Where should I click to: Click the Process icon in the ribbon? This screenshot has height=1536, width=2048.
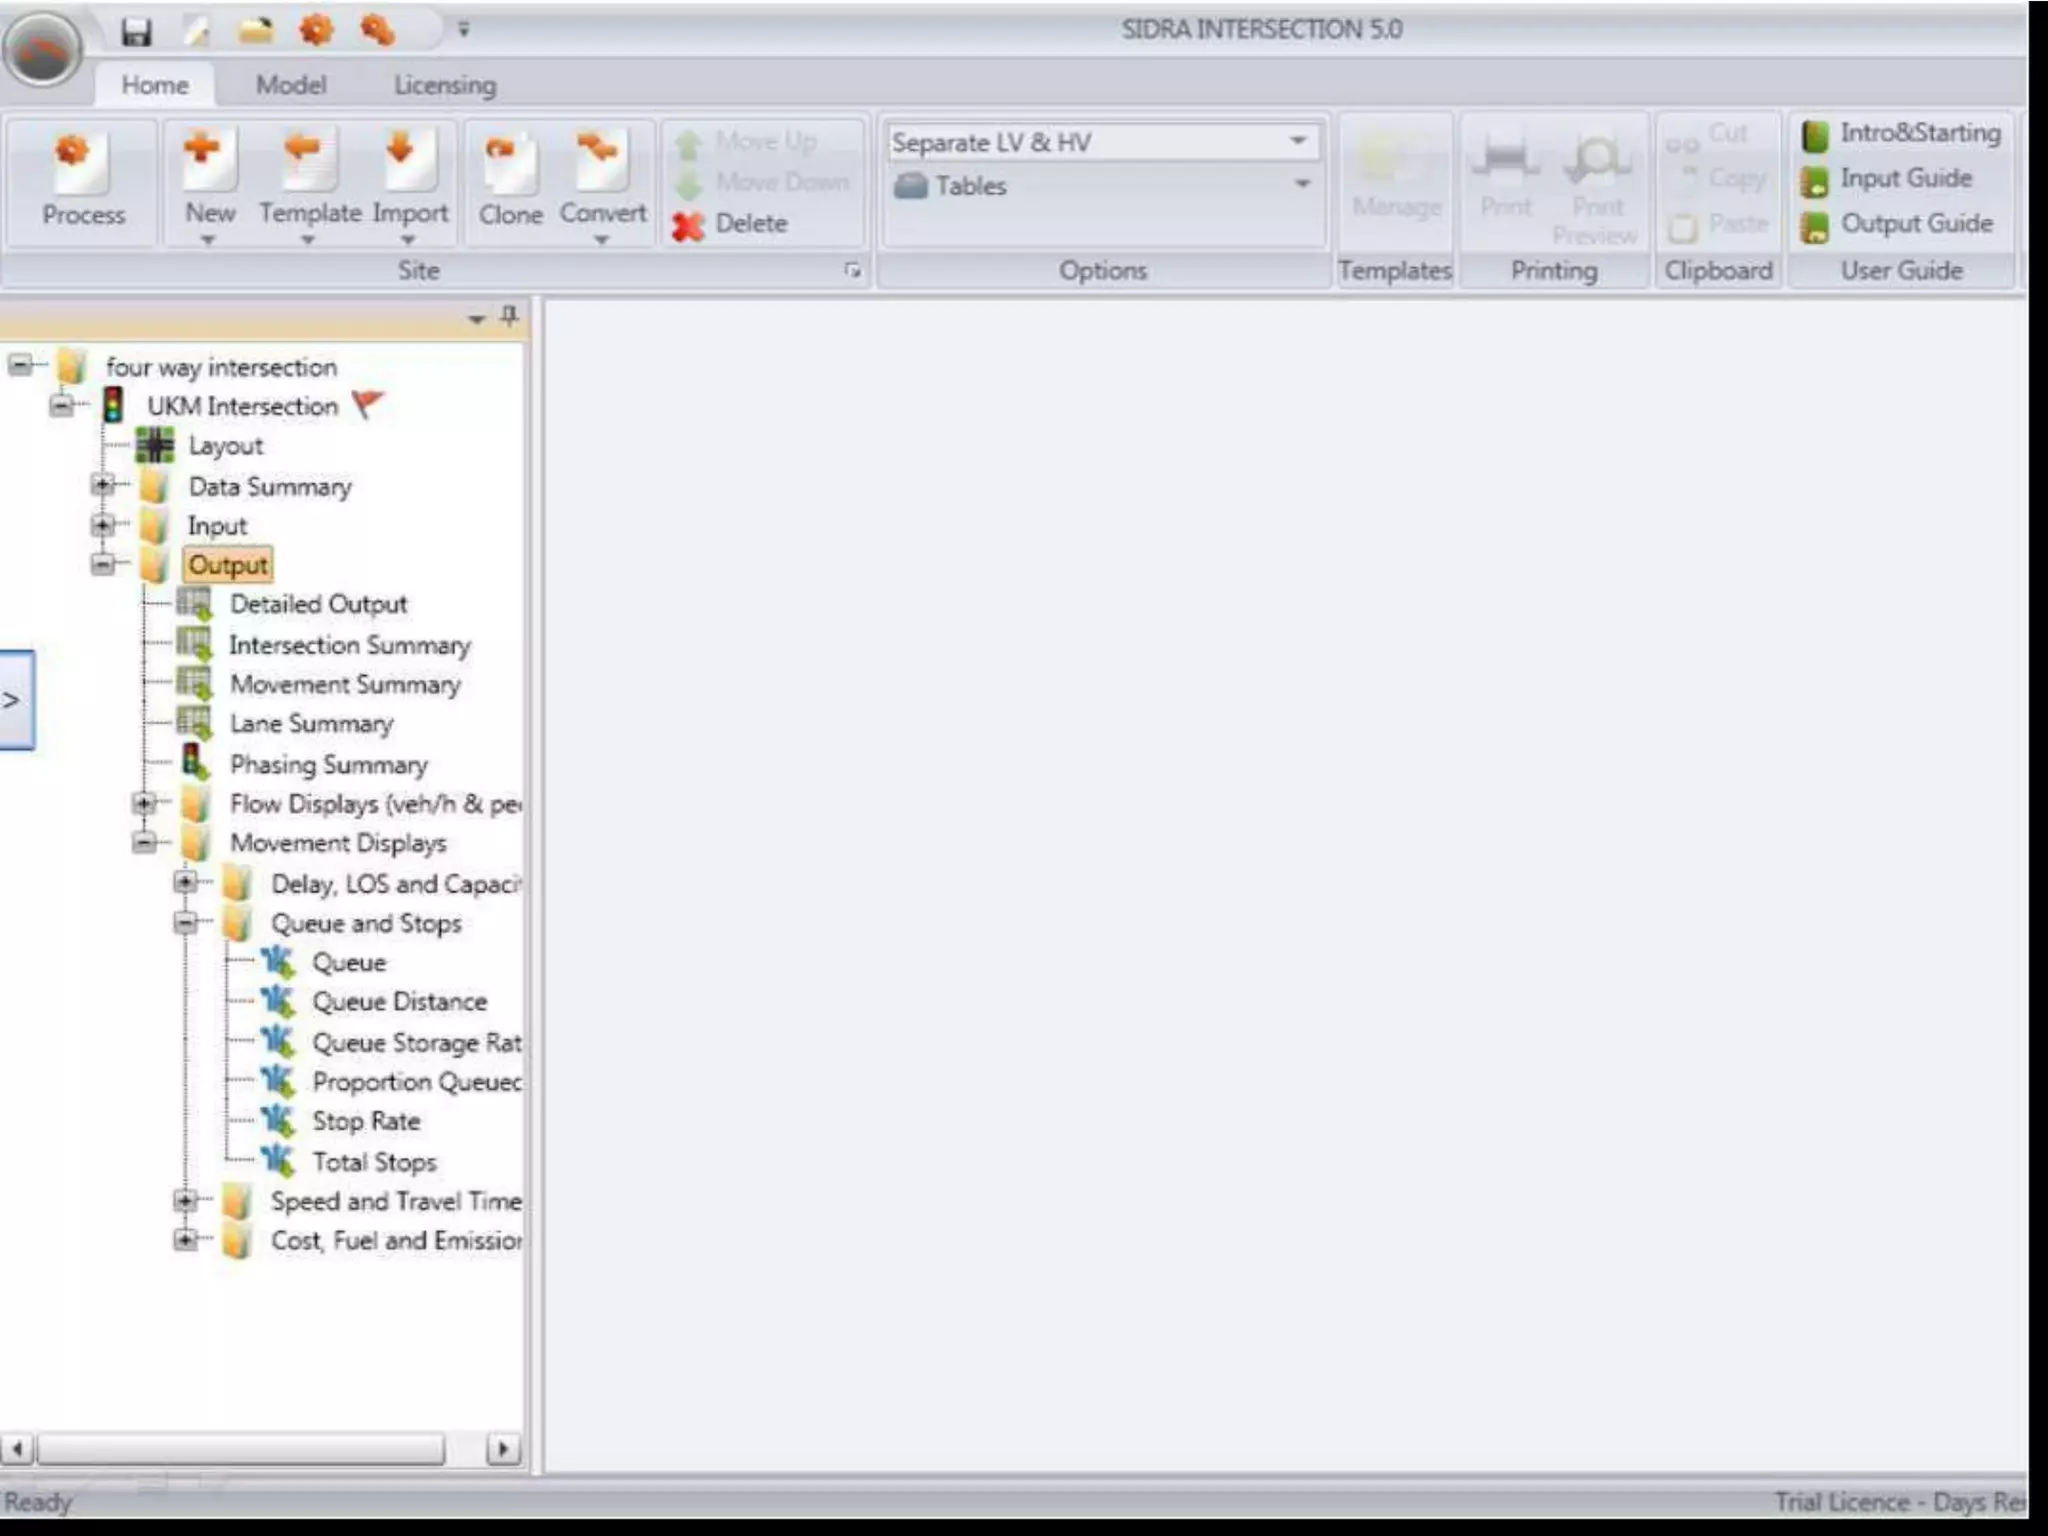click(82, 163)
